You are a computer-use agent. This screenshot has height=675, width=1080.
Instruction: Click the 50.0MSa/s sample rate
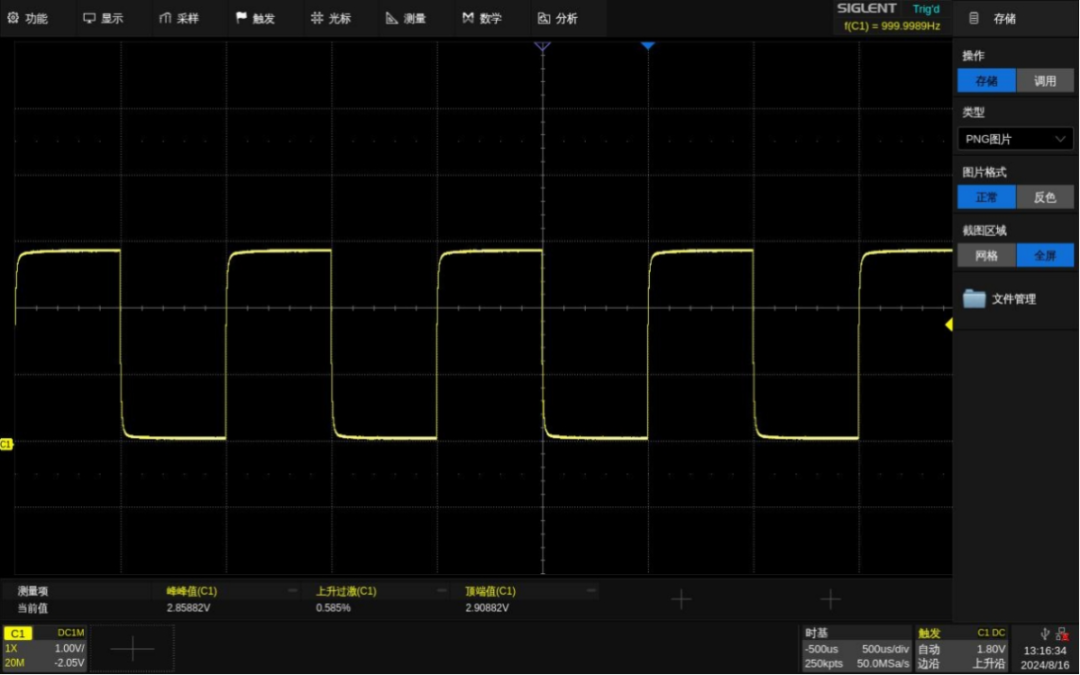(x=883, y=663)
